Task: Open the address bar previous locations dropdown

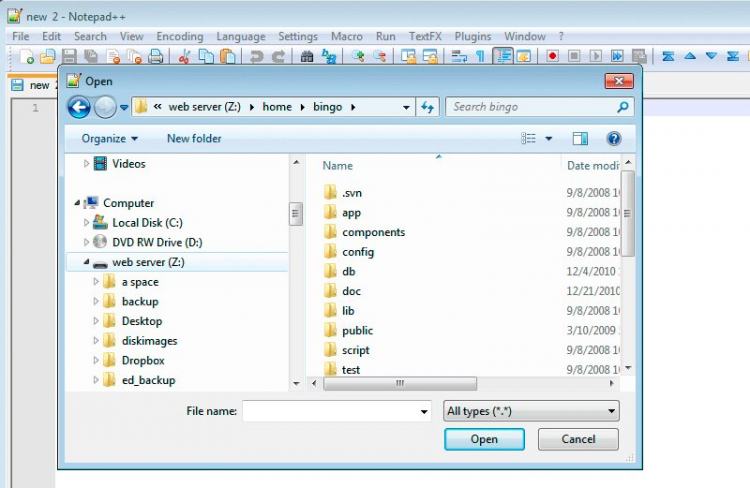Action: coord(406,107)
